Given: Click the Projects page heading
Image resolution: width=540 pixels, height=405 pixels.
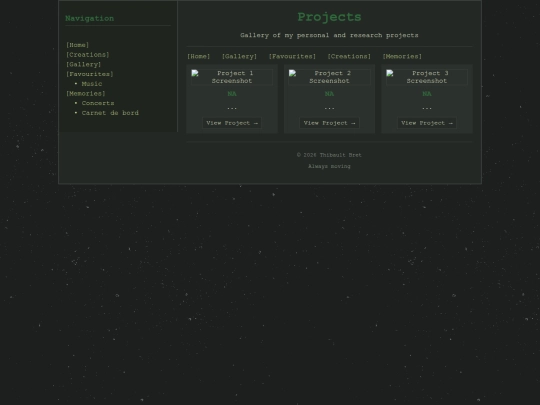Looking at the screenshot, I should click(329, 17).
